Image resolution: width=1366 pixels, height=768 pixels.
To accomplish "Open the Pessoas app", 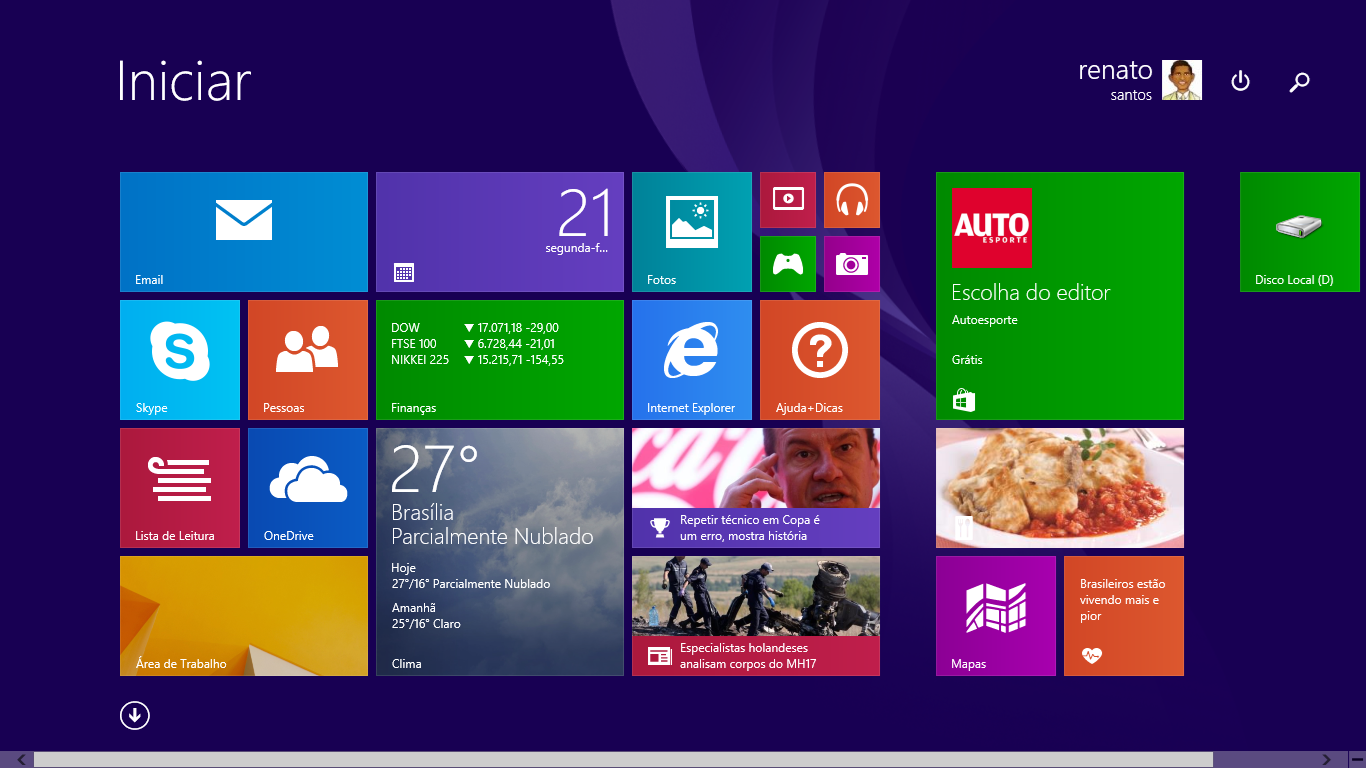I will click(x=307, y=359).
